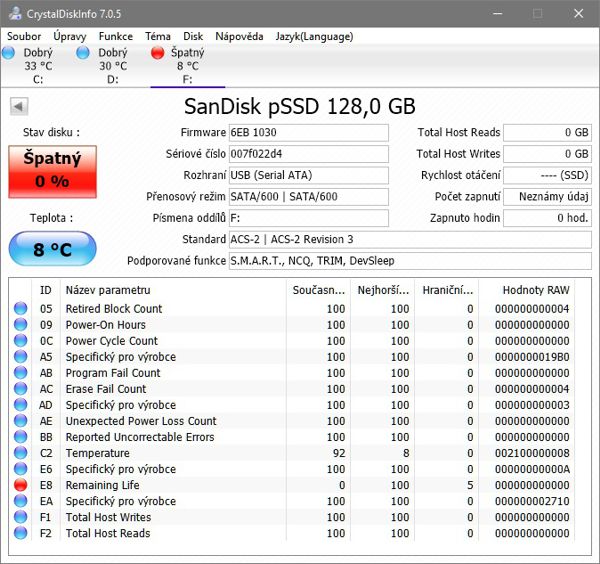
Task: Select Remaining Life threshold value 5
Action: 470,485
